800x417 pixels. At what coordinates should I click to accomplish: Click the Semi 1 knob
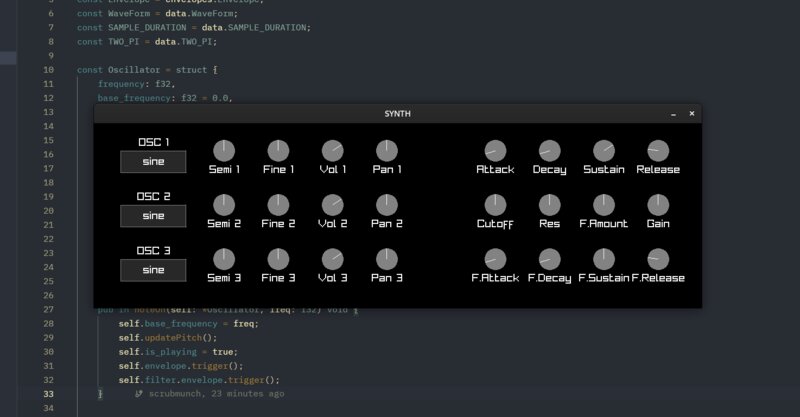coord(224,151)
